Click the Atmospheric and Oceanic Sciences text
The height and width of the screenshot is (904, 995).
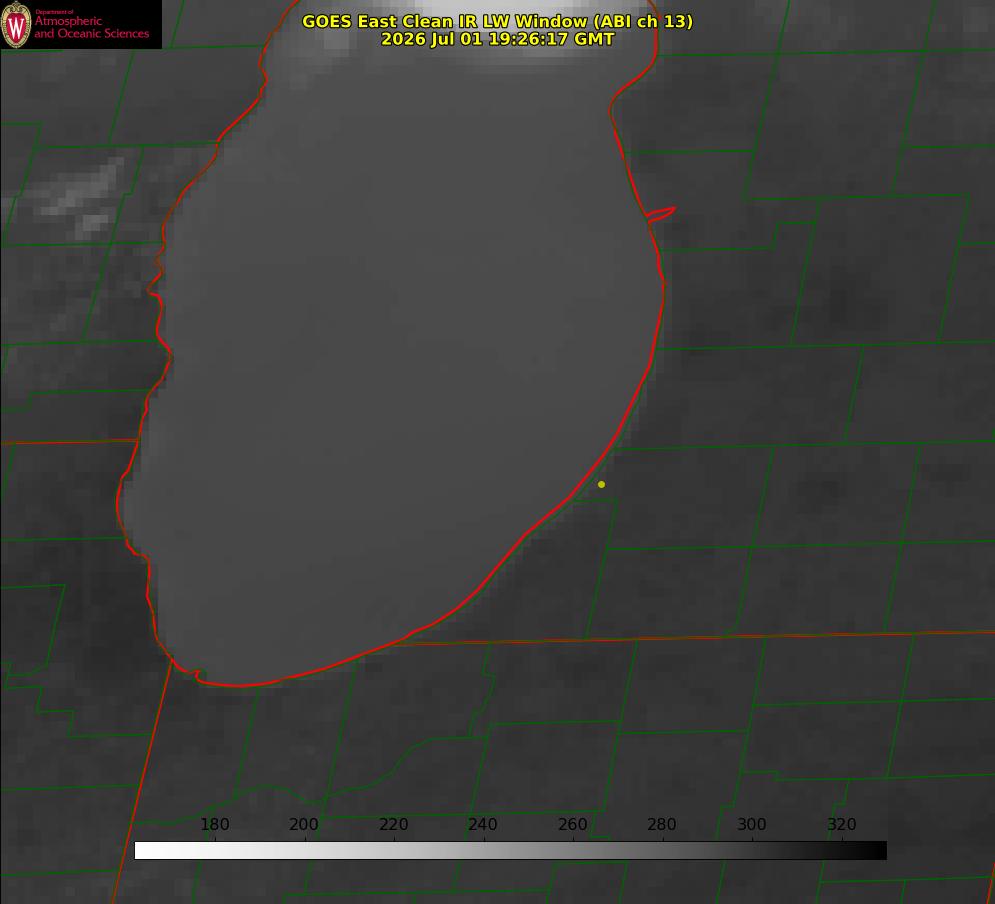click(x=91, y=27)
